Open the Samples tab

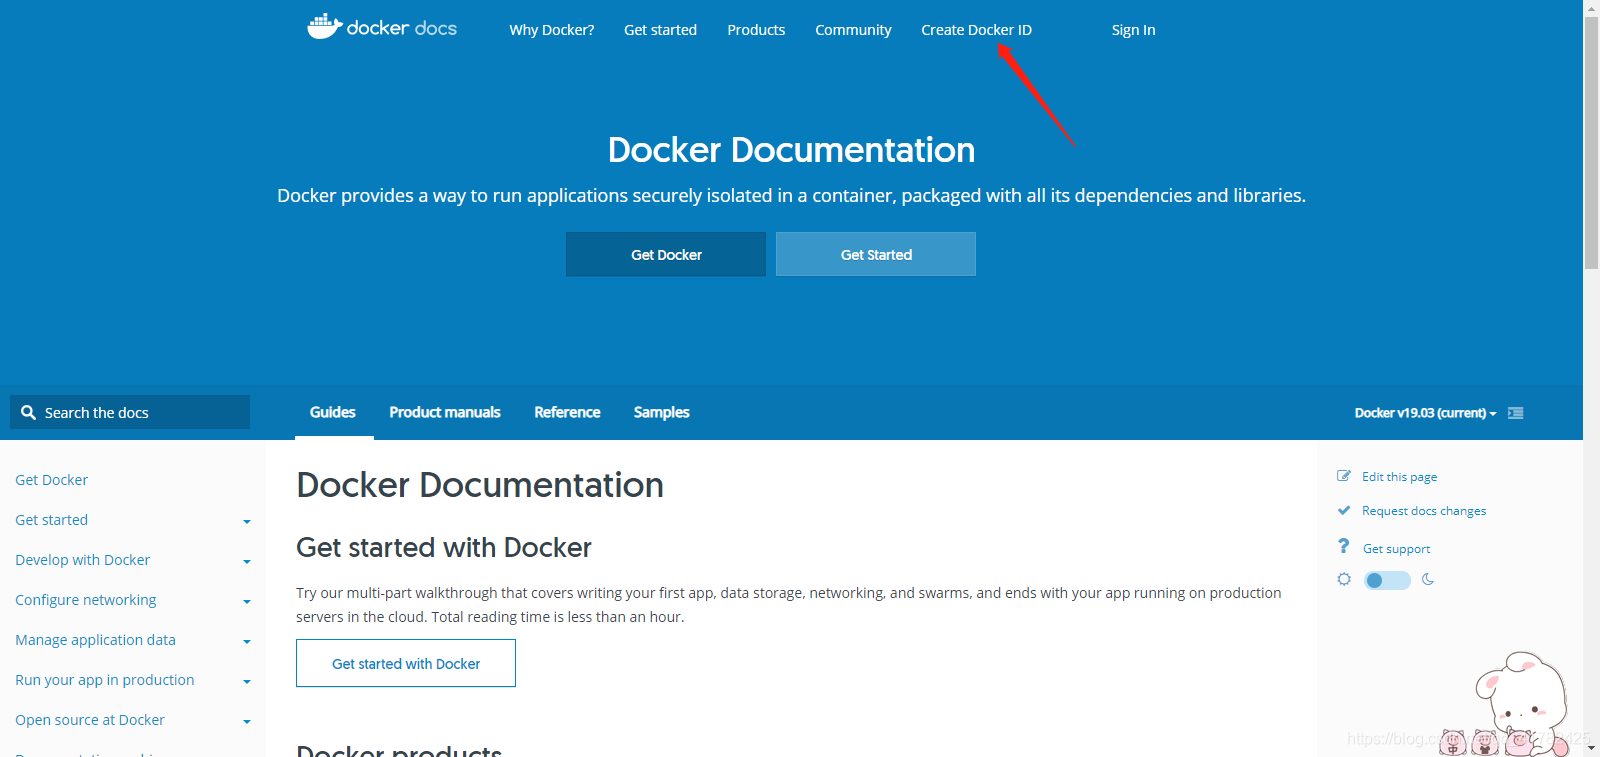[661, 412]
